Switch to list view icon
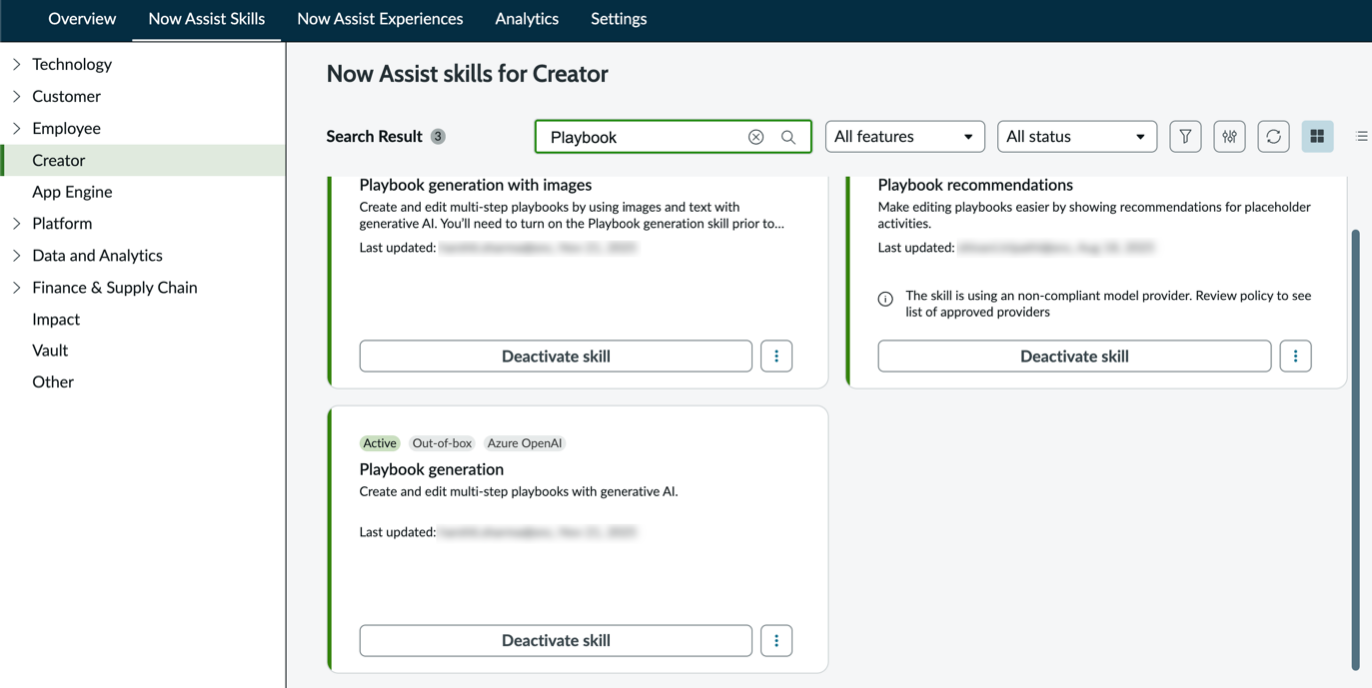 [1361, 137]
